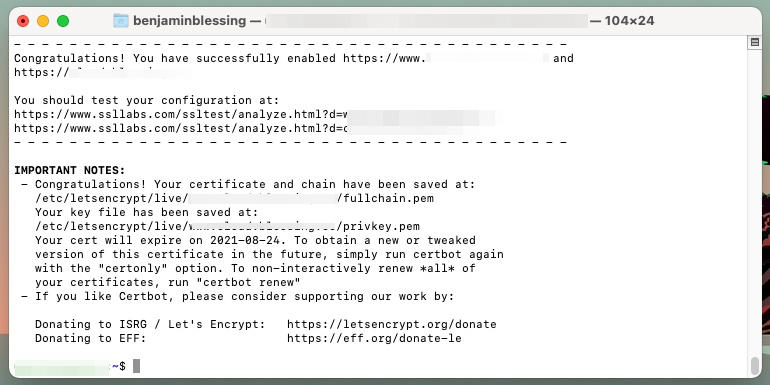770x385 pixels.
Task: Click the block cursor at the prompt
Action: click(x=137, y=366)
